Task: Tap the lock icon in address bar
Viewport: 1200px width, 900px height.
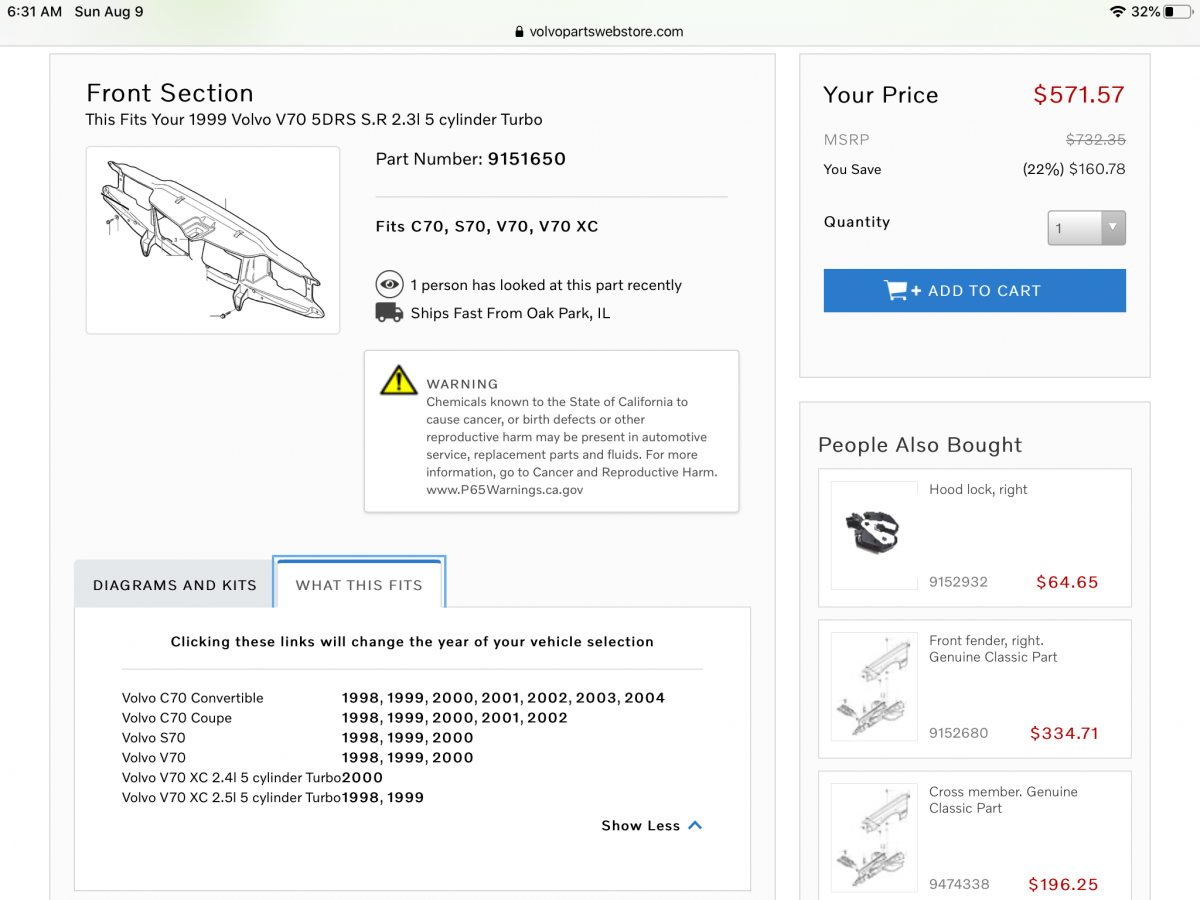Action: (518, 31)
